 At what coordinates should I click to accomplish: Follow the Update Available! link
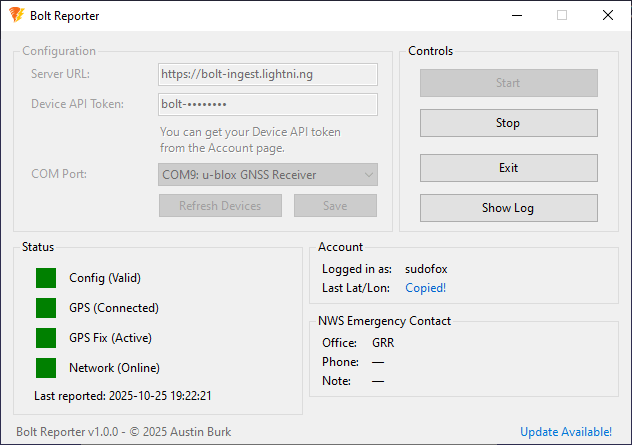pos(566,432)
